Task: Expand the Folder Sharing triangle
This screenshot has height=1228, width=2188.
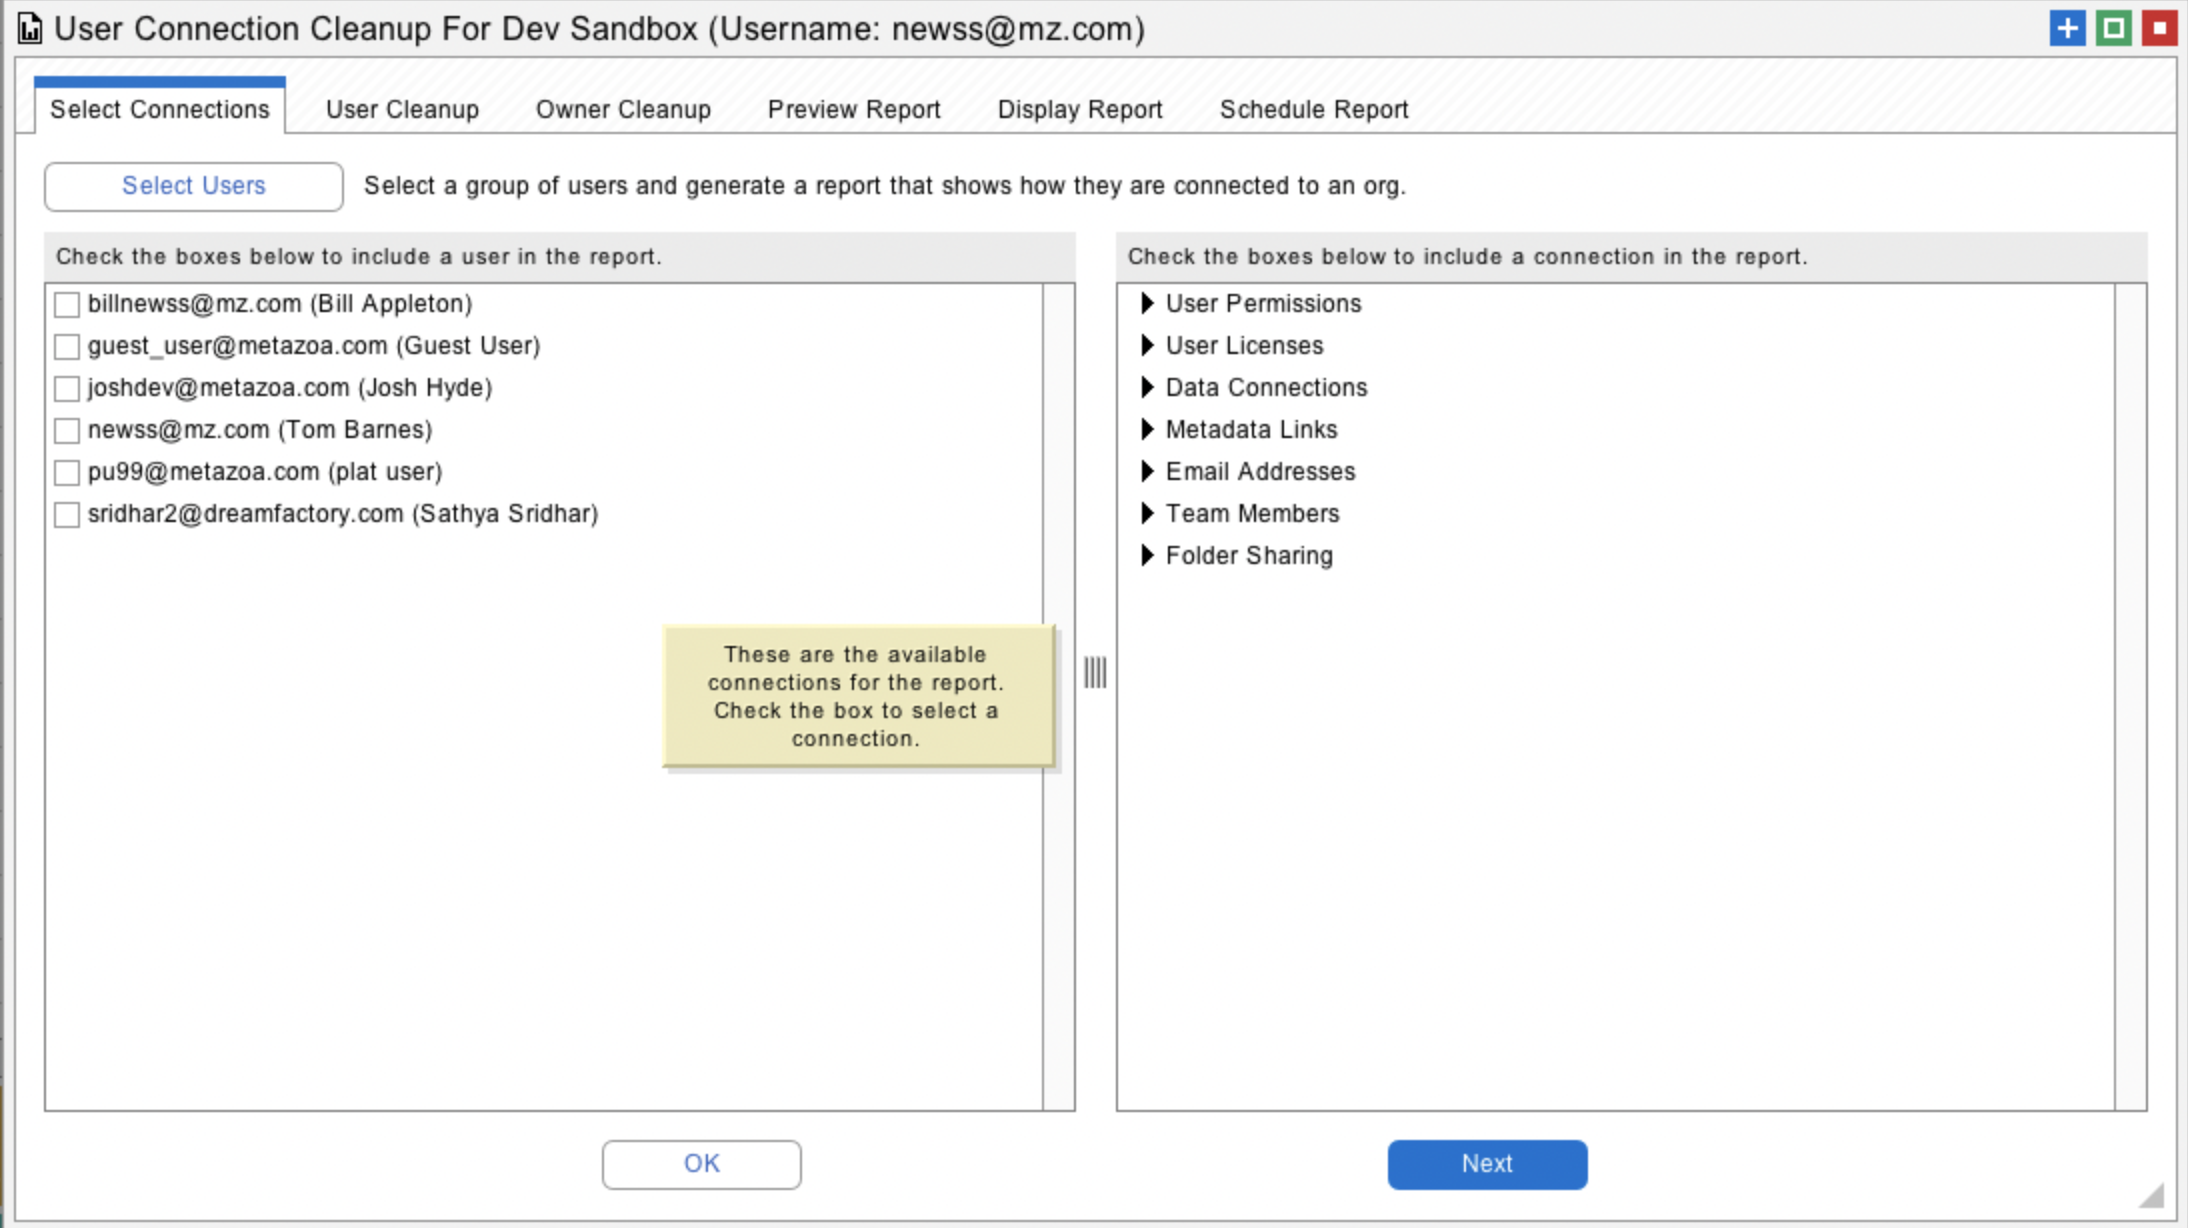Action: click(1147, 555)
